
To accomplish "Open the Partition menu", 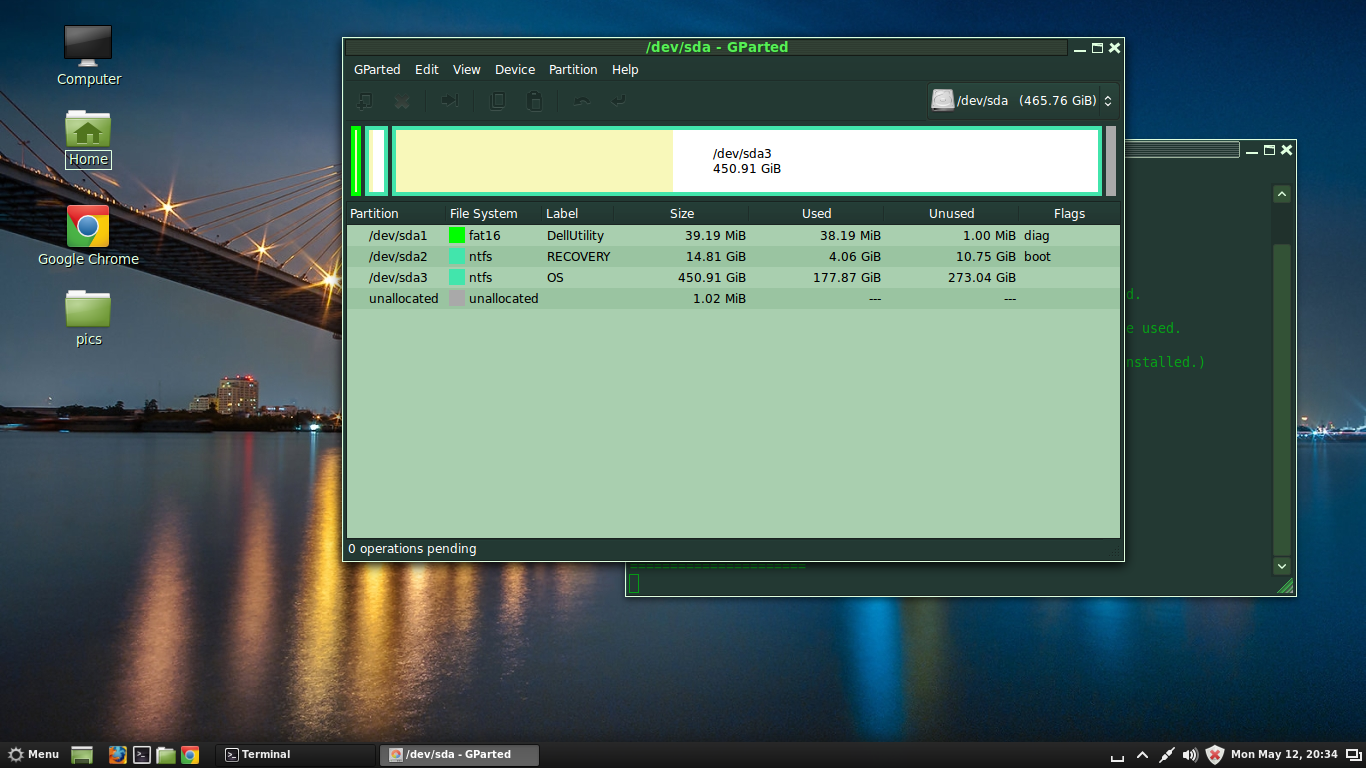I will [x=573, y=70].
